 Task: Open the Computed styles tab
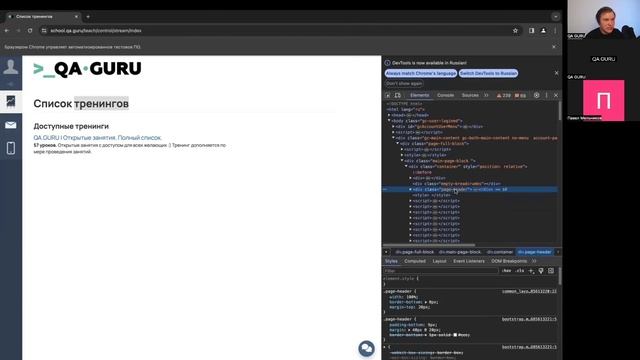coord(415,261)
